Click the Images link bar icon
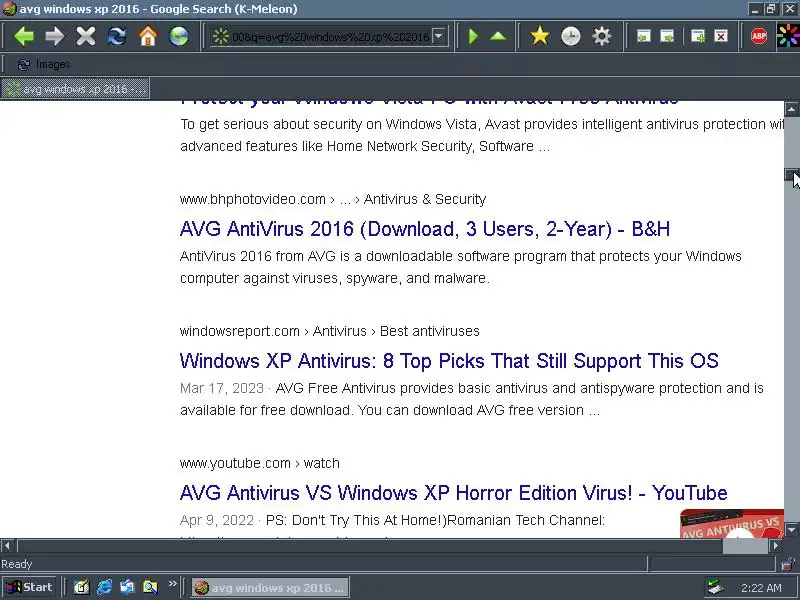Viewport: 800px width, 600px height. pyautogui.click(x=23, y=65)
